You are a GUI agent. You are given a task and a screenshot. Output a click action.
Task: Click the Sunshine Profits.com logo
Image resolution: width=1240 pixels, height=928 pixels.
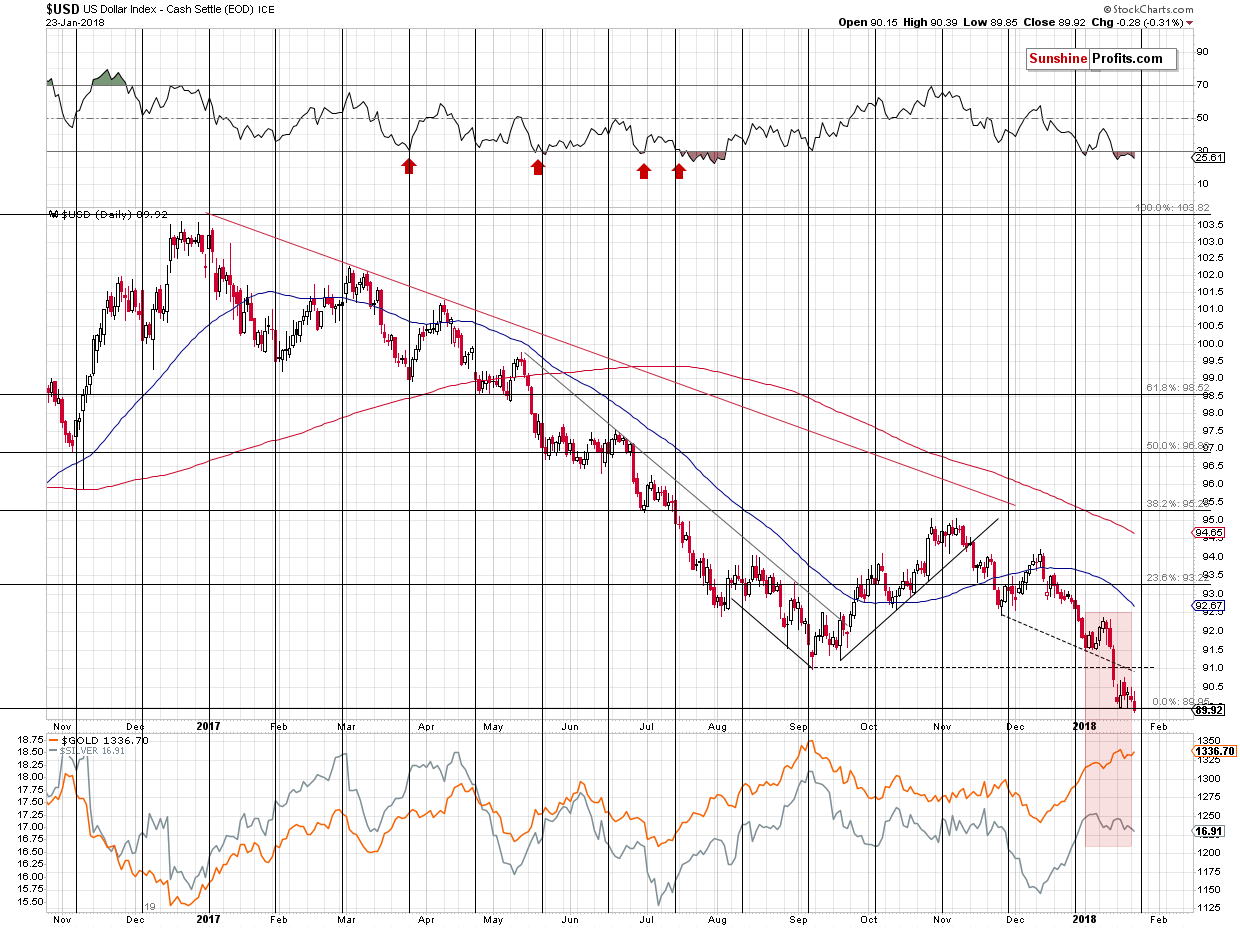1101,59
